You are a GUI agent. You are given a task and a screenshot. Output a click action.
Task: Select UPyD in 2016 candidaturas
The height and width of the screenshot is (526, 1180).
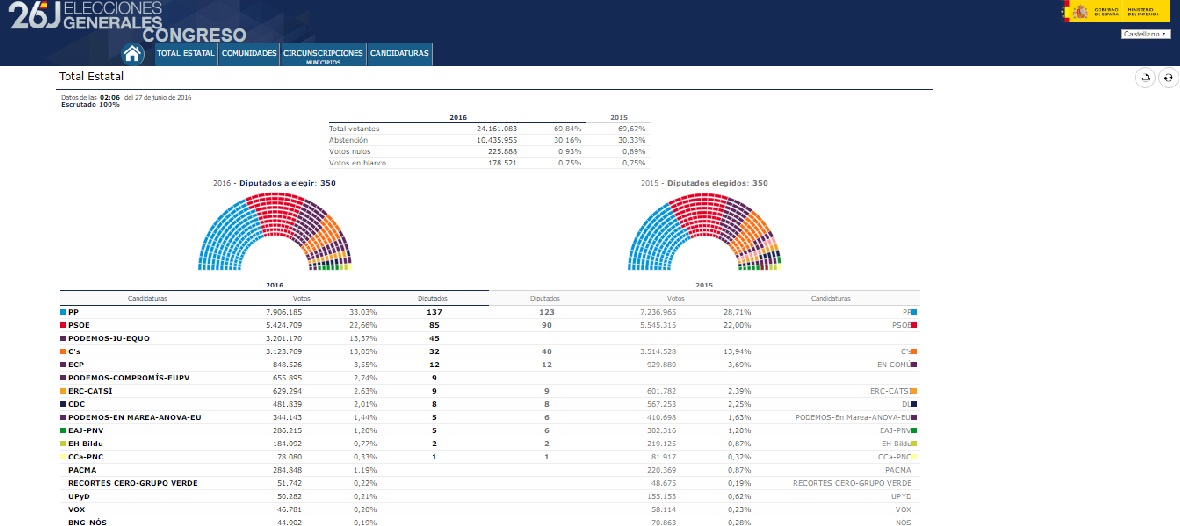[79, 497]
